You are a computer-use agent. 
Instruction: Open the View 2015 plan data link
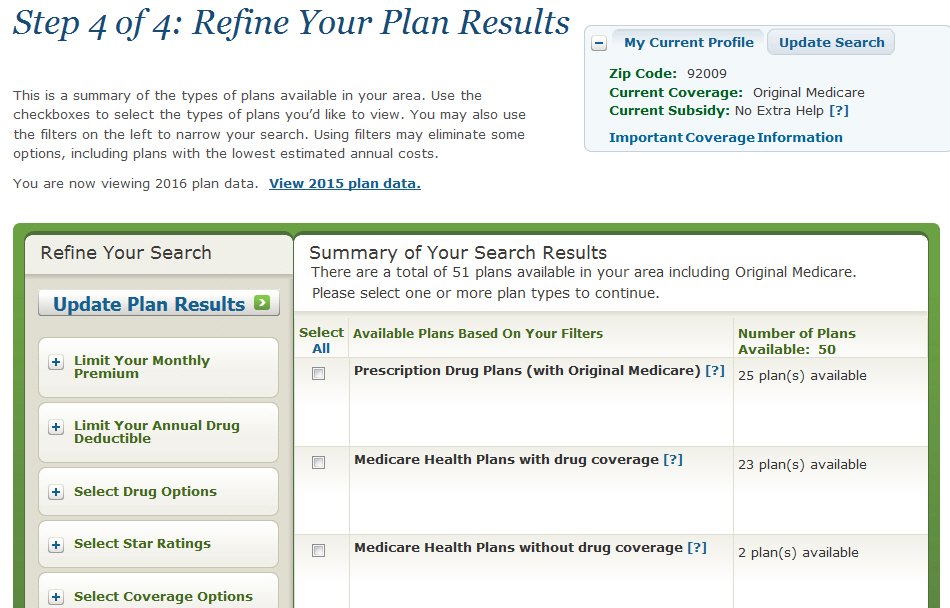(x=345, y=183)
